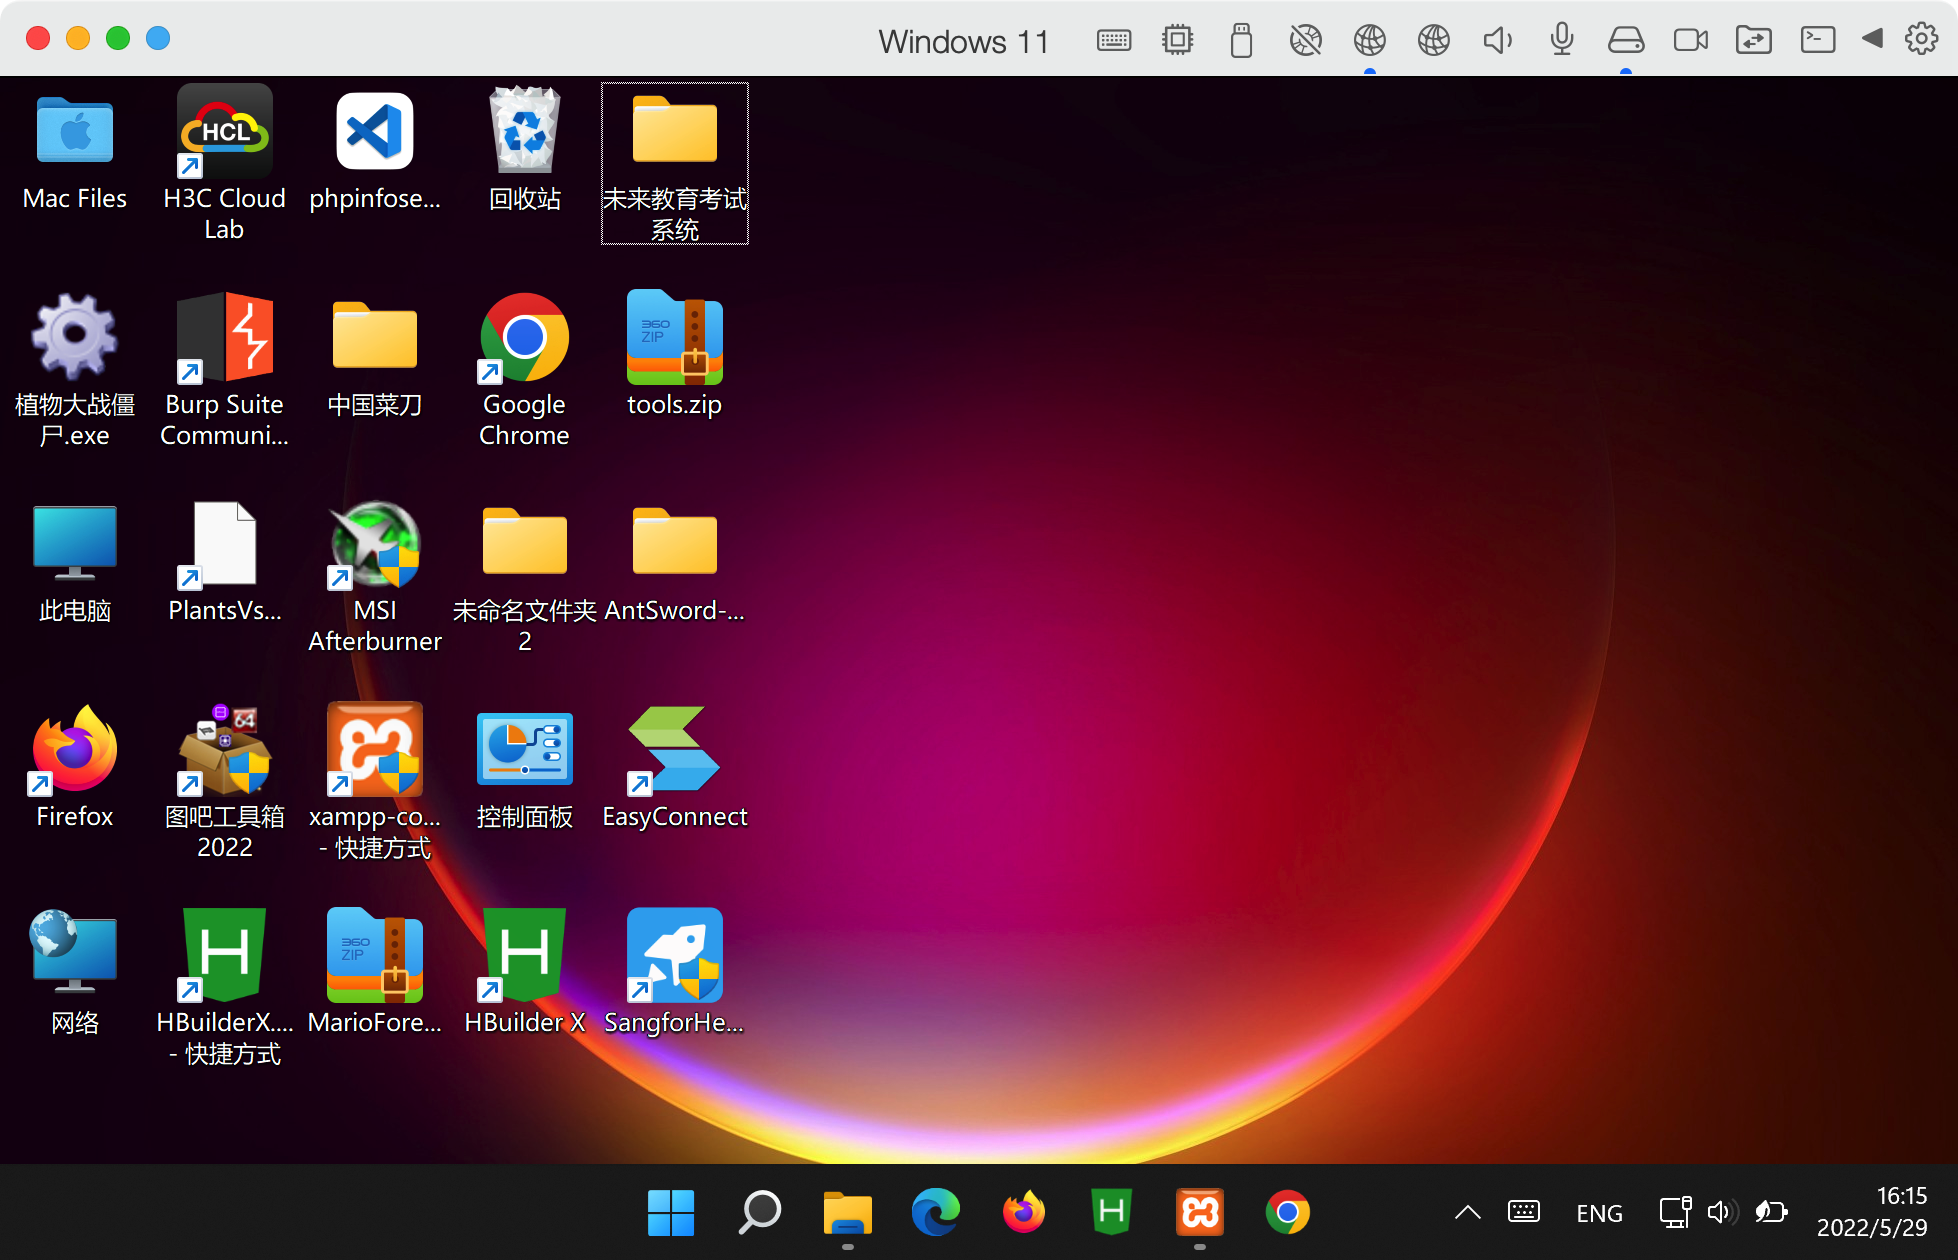The width and height of the screenshot is (1958, 1260).
Task: Toggle VM sound via speaker icon
Action: (x=1497, y=40)
